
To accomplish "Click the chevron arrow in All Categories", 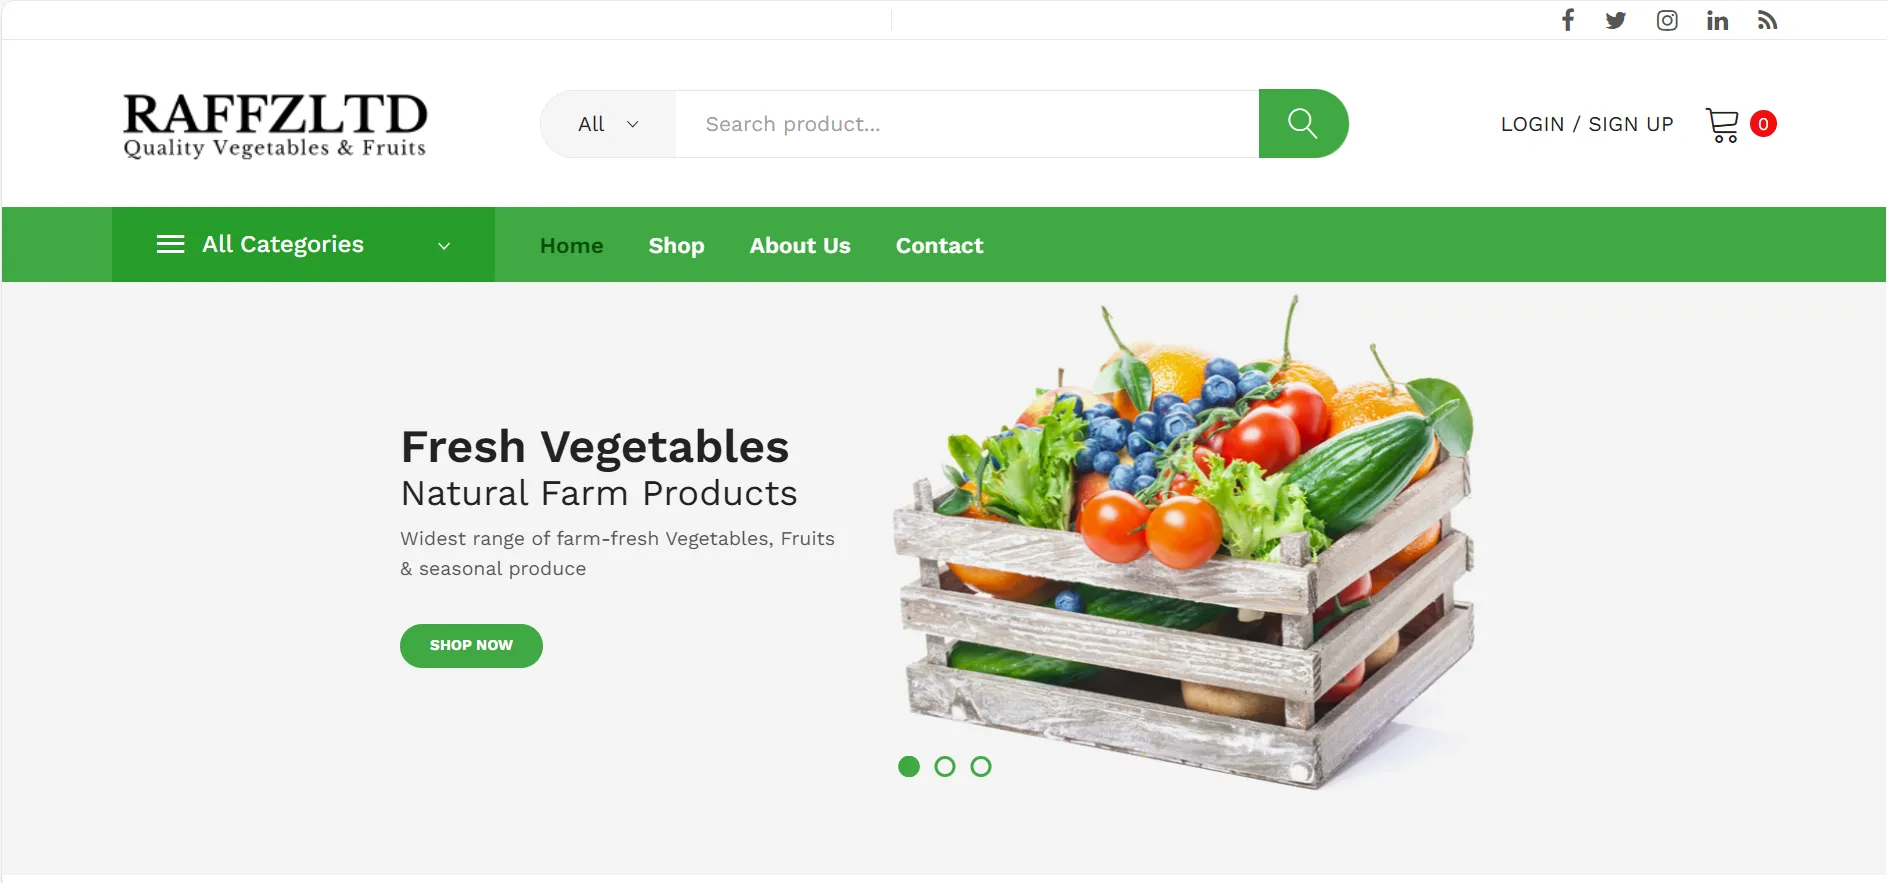I will pyautogui.click(x=444, y=246).
